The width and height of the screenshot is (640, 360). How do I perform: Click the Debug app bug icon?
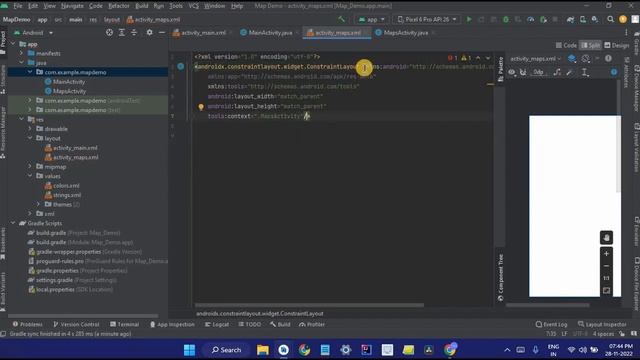tap(506, 19)
